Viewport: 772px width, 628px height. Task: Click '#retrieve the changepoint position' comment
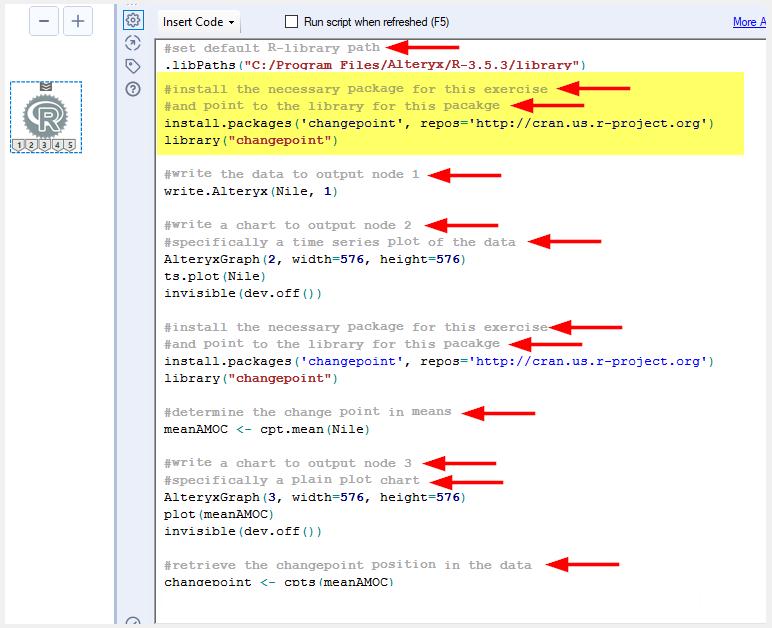348,565
